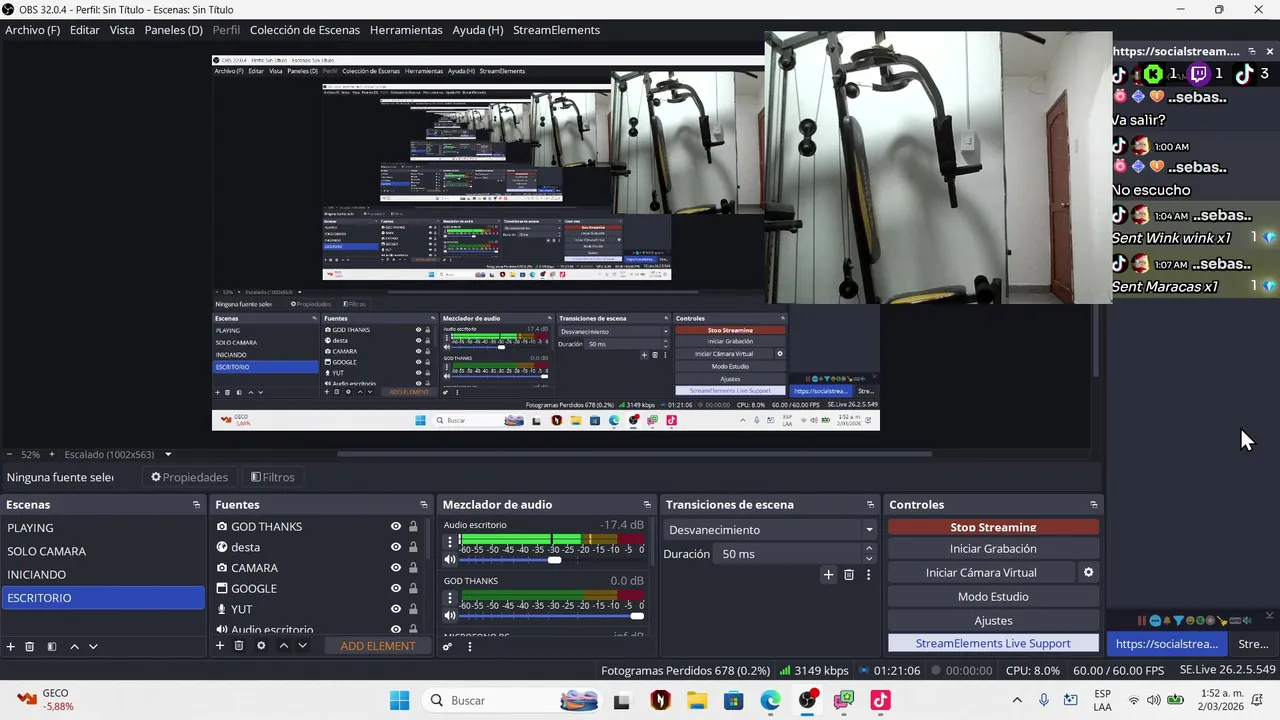Open the Paneles menu
This screenshot has height=720, width=1280.
click(173, 30)
